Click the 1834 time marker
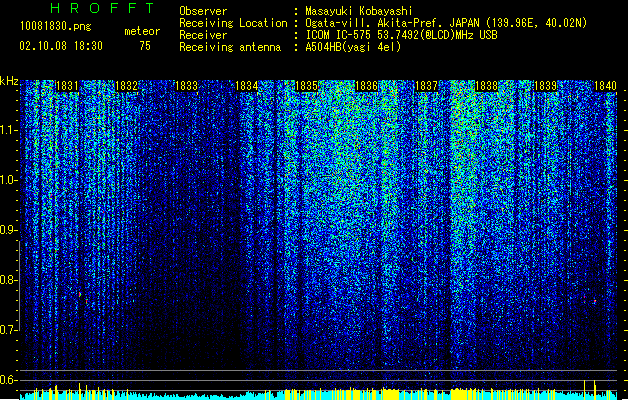 pos(246,86)
